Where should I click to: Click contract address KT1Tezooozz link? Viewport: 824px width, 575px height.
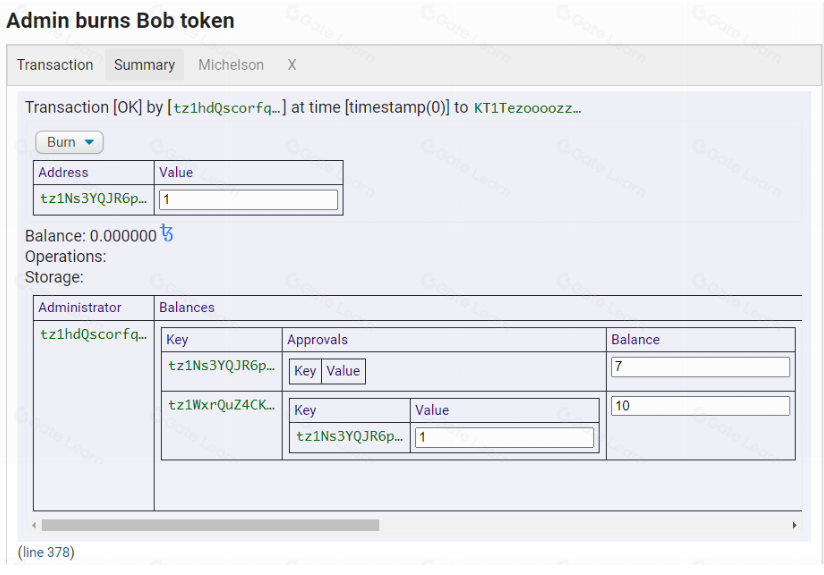pos(526,108)
